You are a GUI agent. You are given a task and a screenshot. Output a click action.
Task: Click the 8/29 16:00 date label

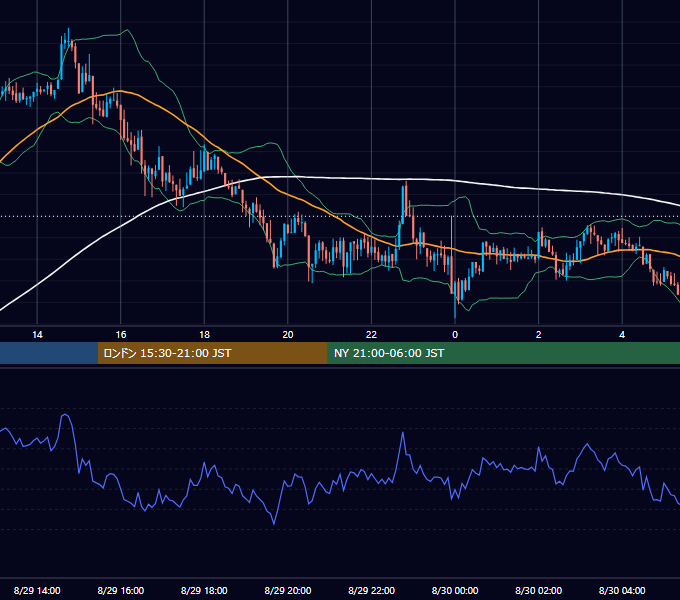121,590
